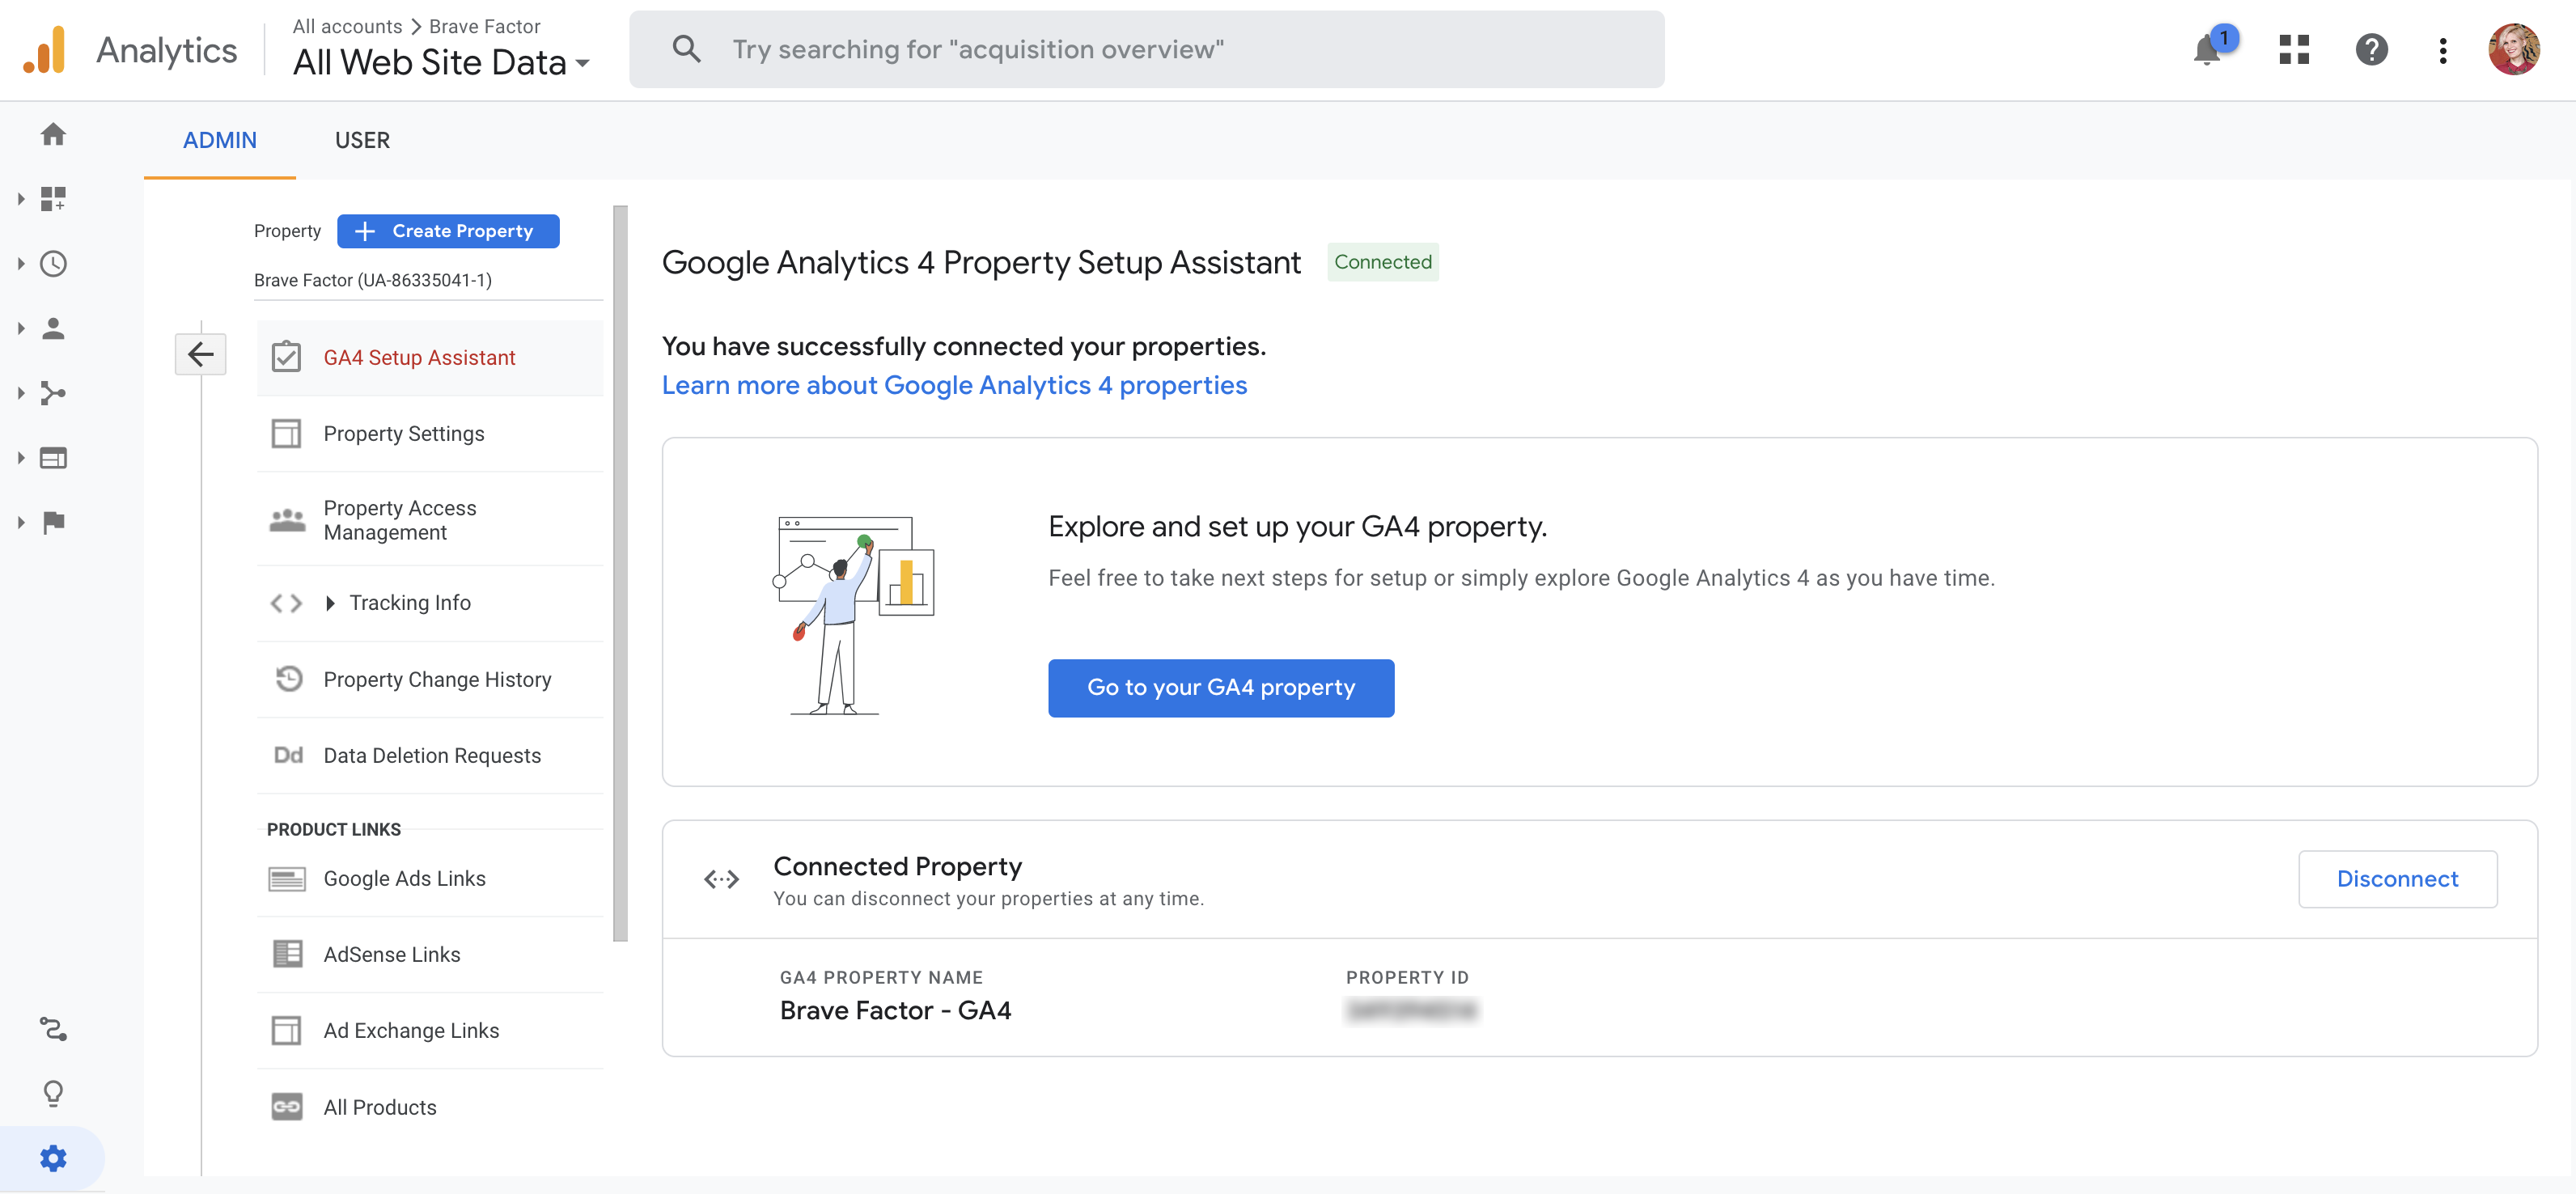Screen dimensions: 2576x1194
Task: Click the Tracking Info code brackets icon
Action: (286, 603)
